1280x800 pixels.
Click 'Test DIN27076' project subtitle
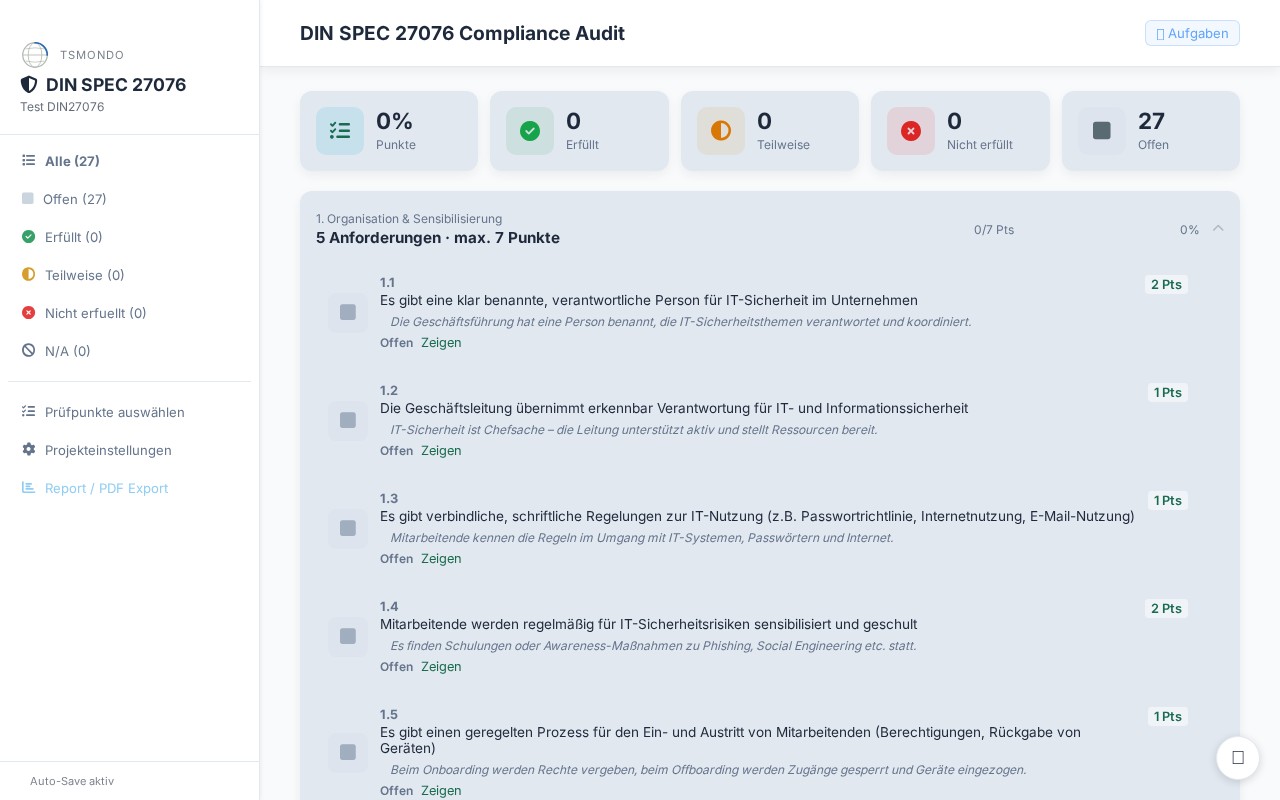[62, 107]
